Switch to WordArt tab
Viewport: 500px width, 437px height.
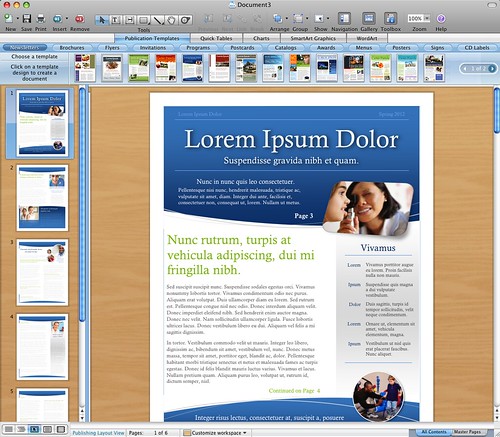(367, 38)
